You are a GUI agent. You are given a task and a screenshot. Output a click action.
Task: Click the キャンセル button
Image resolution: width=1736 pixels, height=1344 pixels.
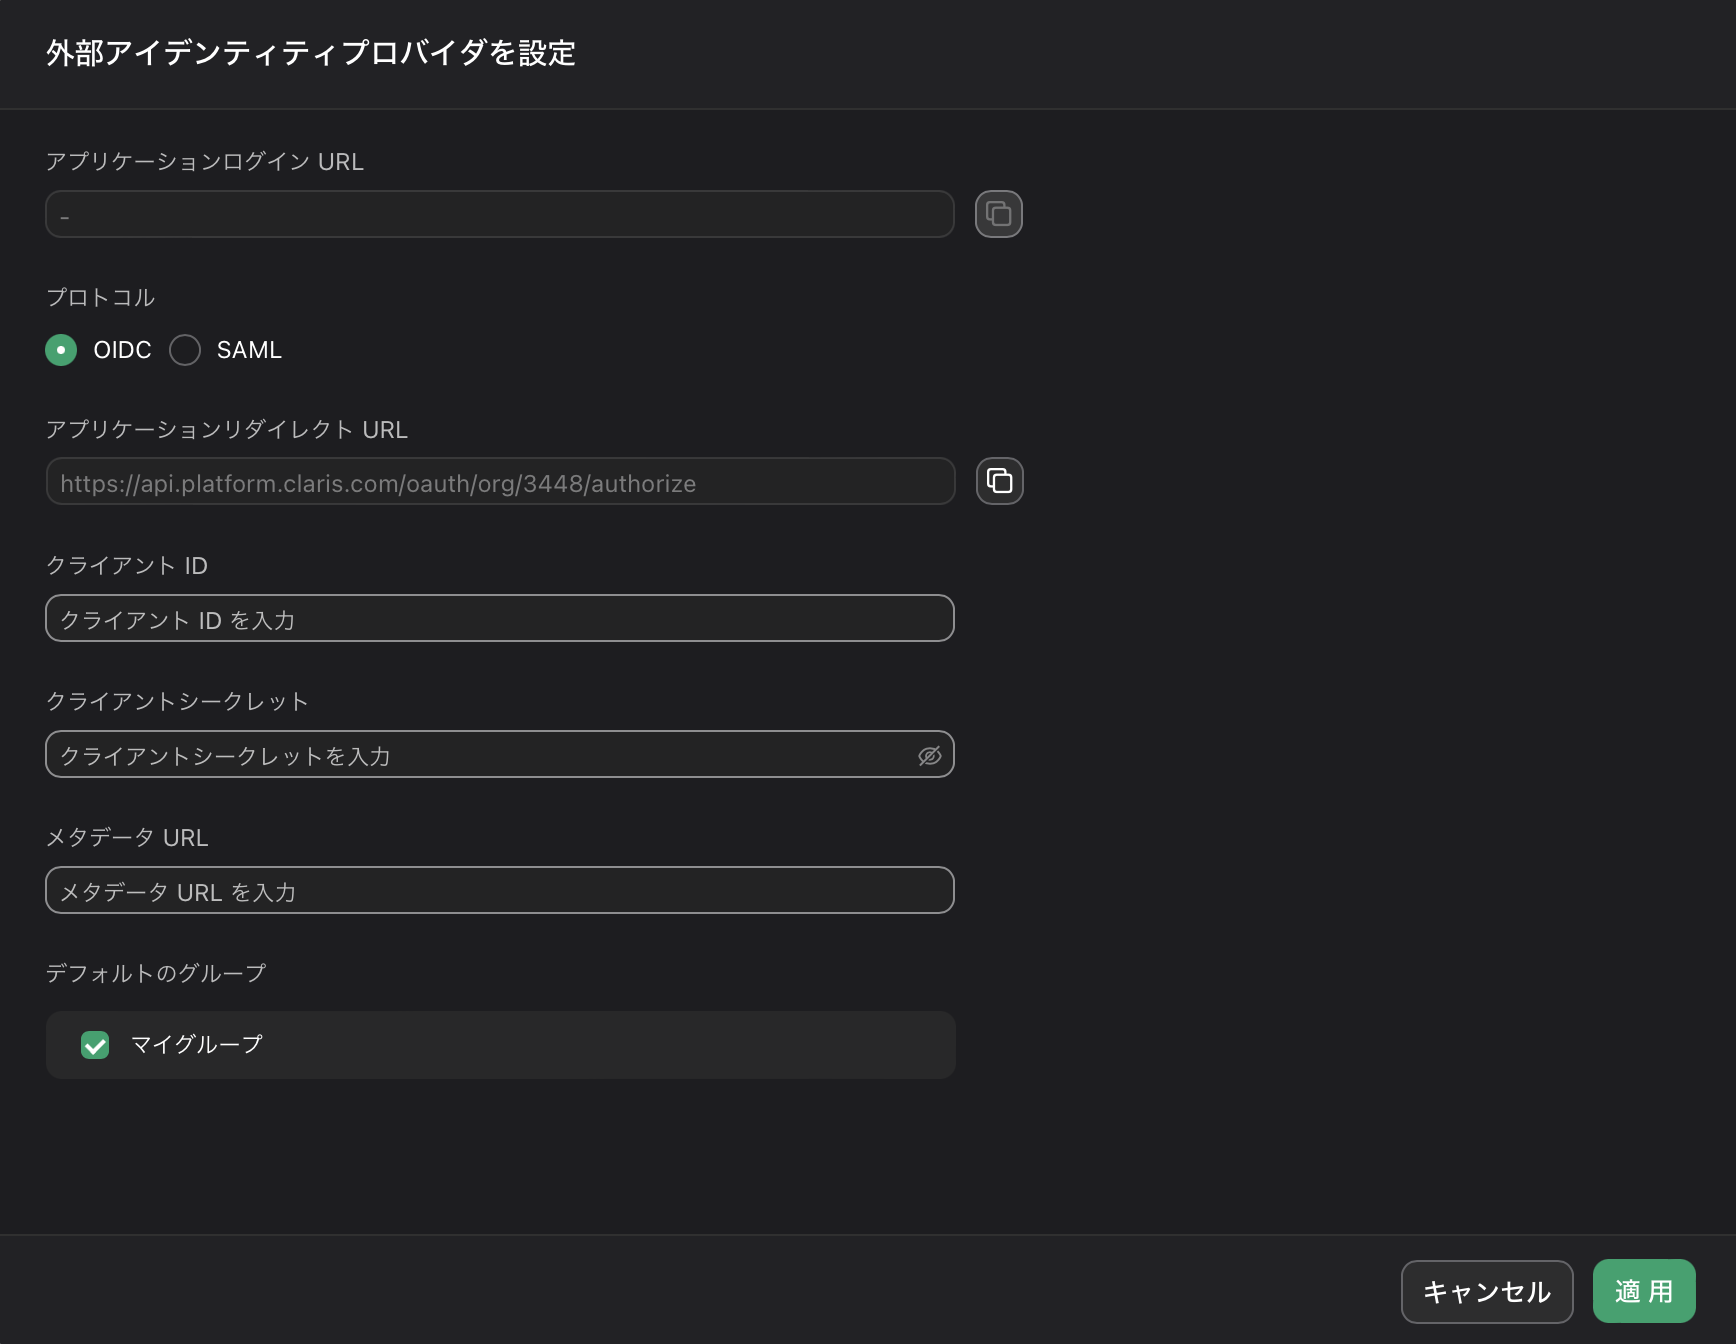point(1487,1291)
